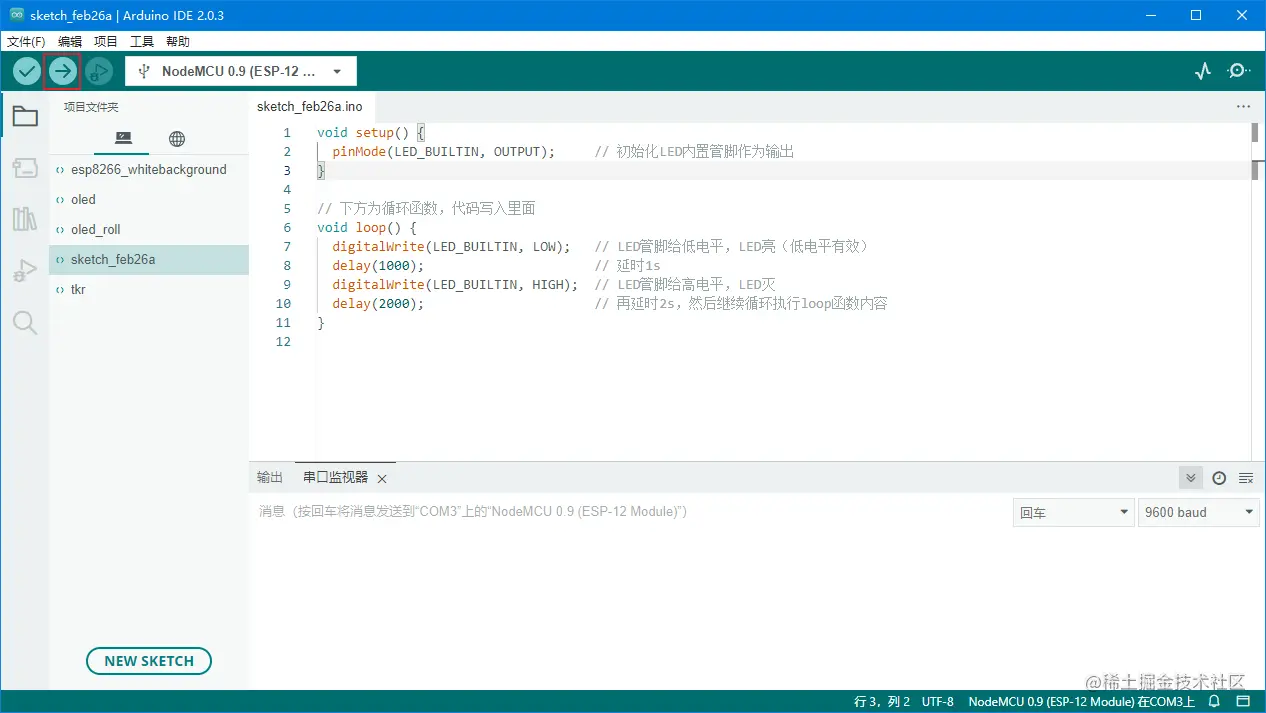Open the Boards Manager sidebar icon
Screen dimensions: 1266x713
point(25,168)
